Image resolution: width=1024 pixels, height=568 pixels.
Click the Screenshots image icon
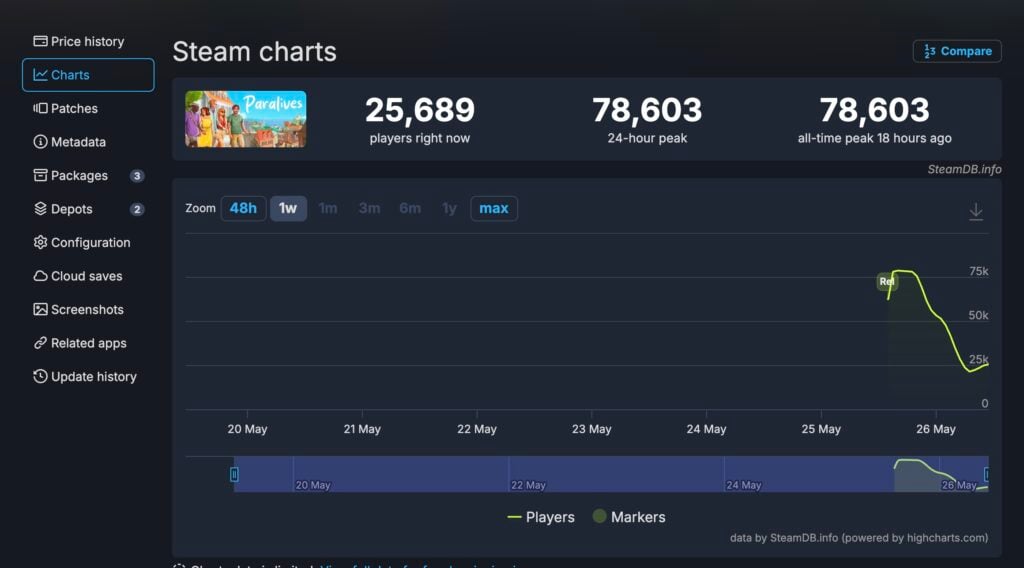pyautogui.click(x=40, y=309)
